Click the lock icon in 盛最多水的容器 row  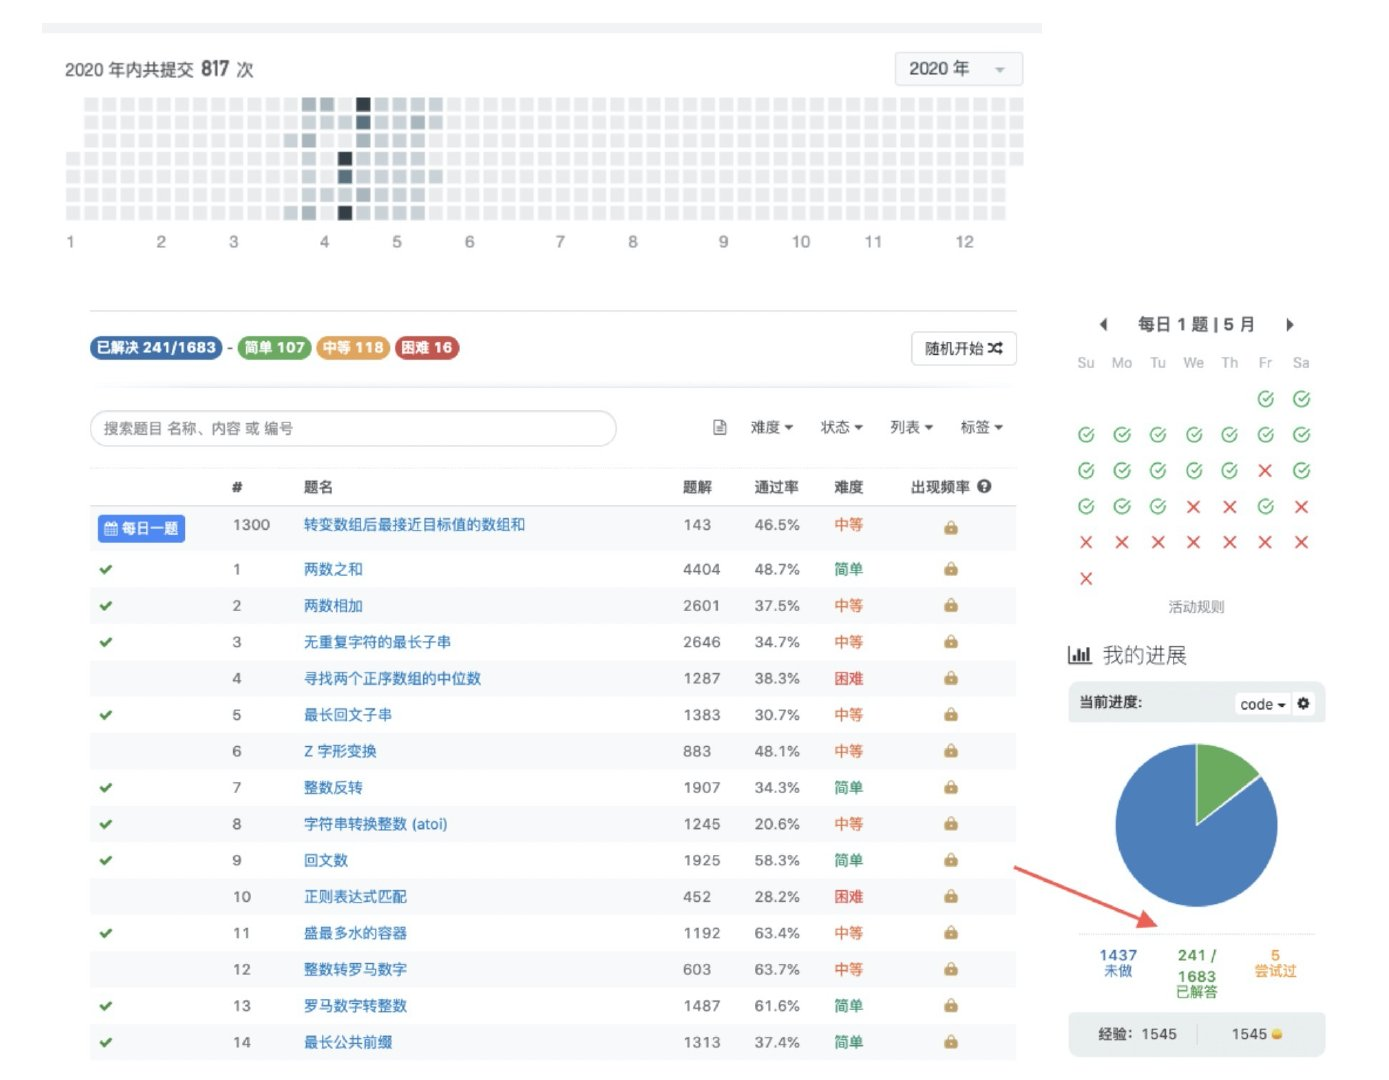coord(951,933)
